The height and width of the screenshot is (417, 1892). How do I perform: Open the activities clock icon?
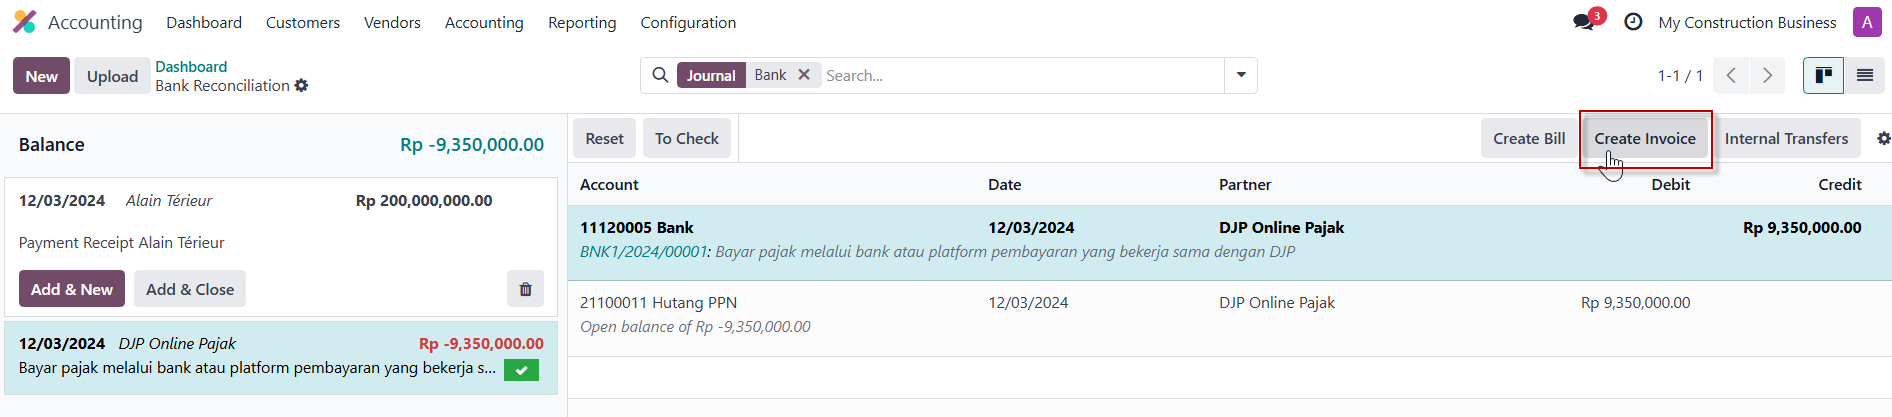tap(1633, 22)
